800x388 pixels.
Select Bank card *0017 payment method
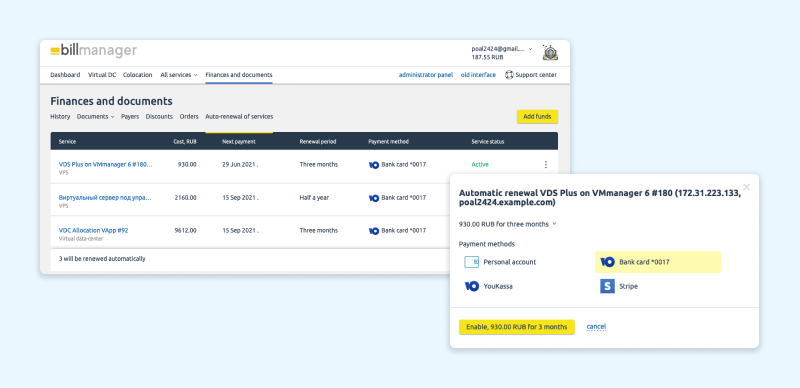pos(658,262)
